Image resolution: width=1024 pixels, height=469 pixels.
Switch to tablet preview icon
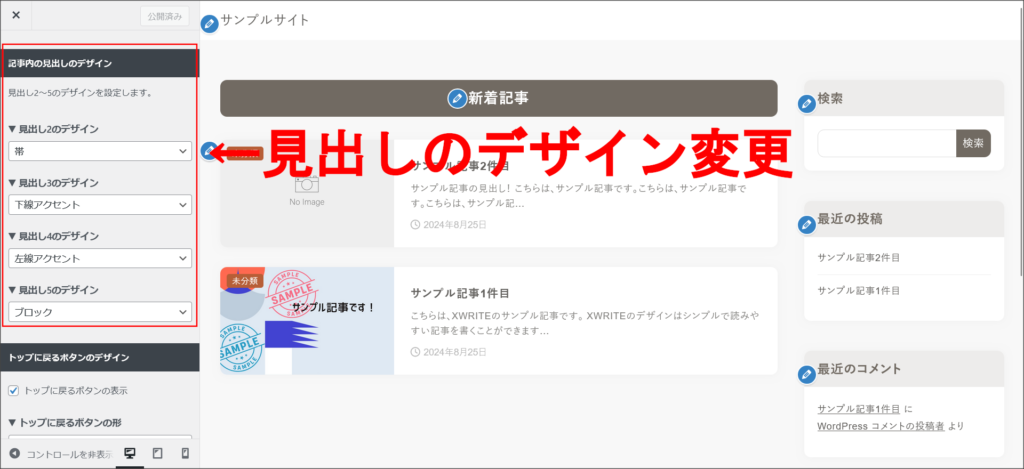pyautogui.click(x=157, y=453)
